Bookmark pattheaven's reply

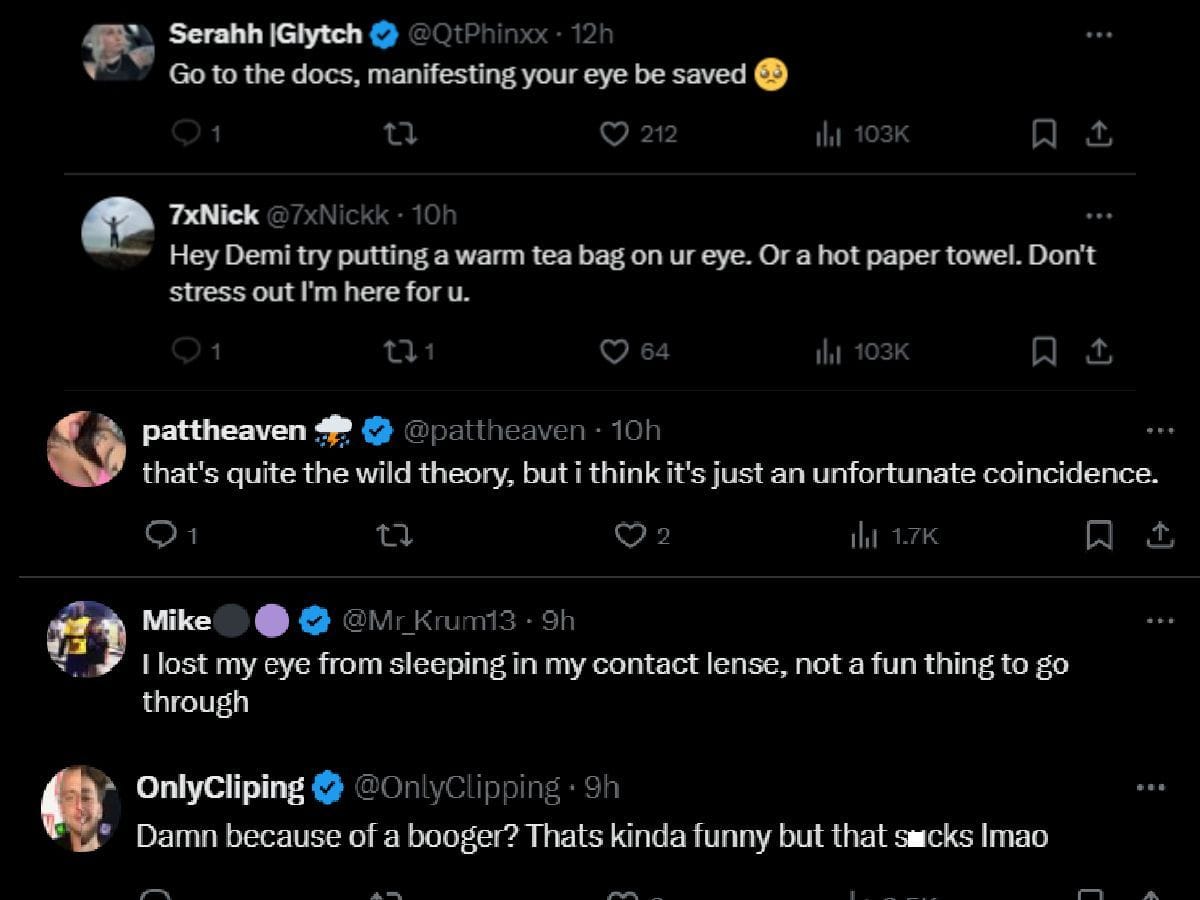tap(1099, 536)
